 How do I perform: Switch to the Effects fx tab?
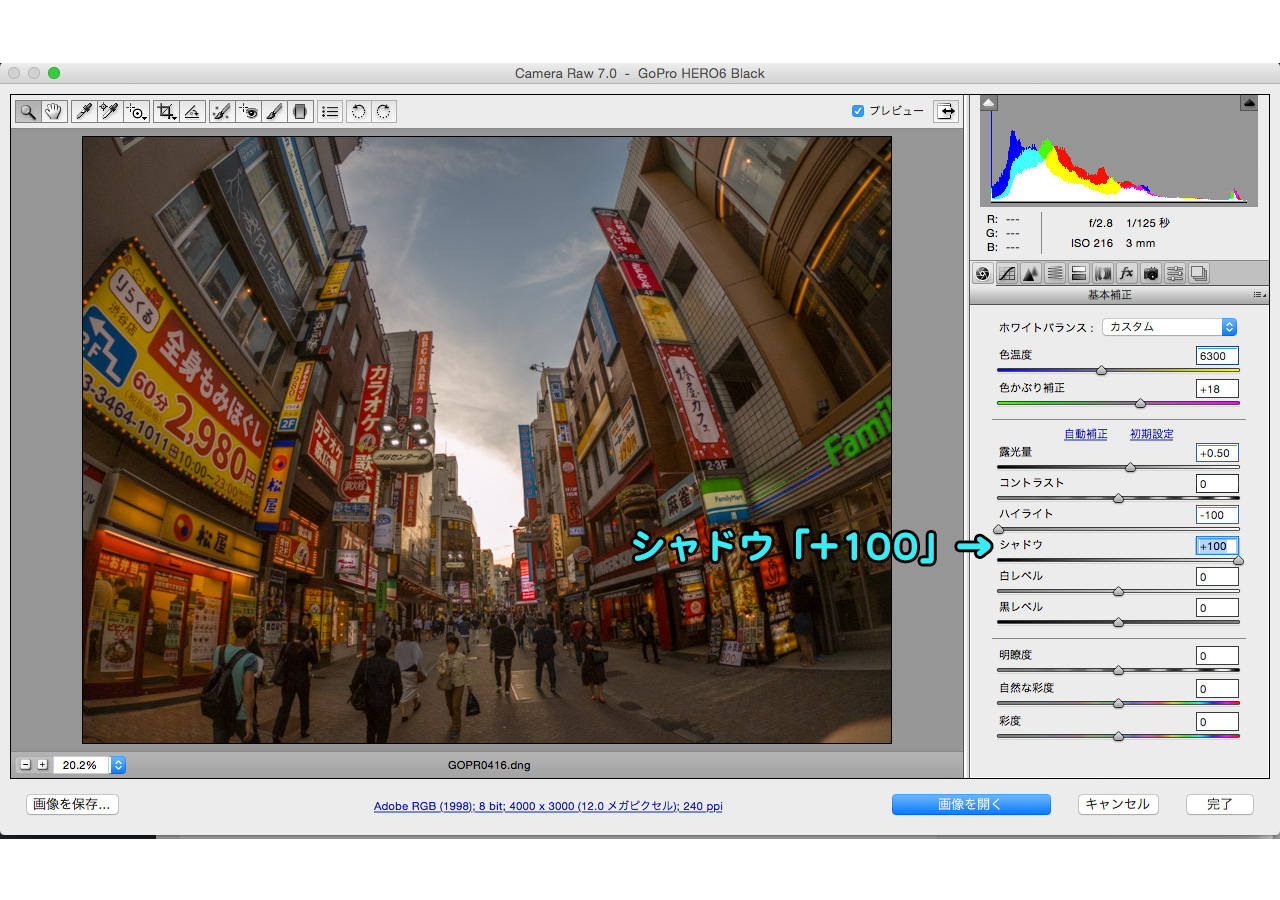pyautogui.click(x=1126, y=273)
